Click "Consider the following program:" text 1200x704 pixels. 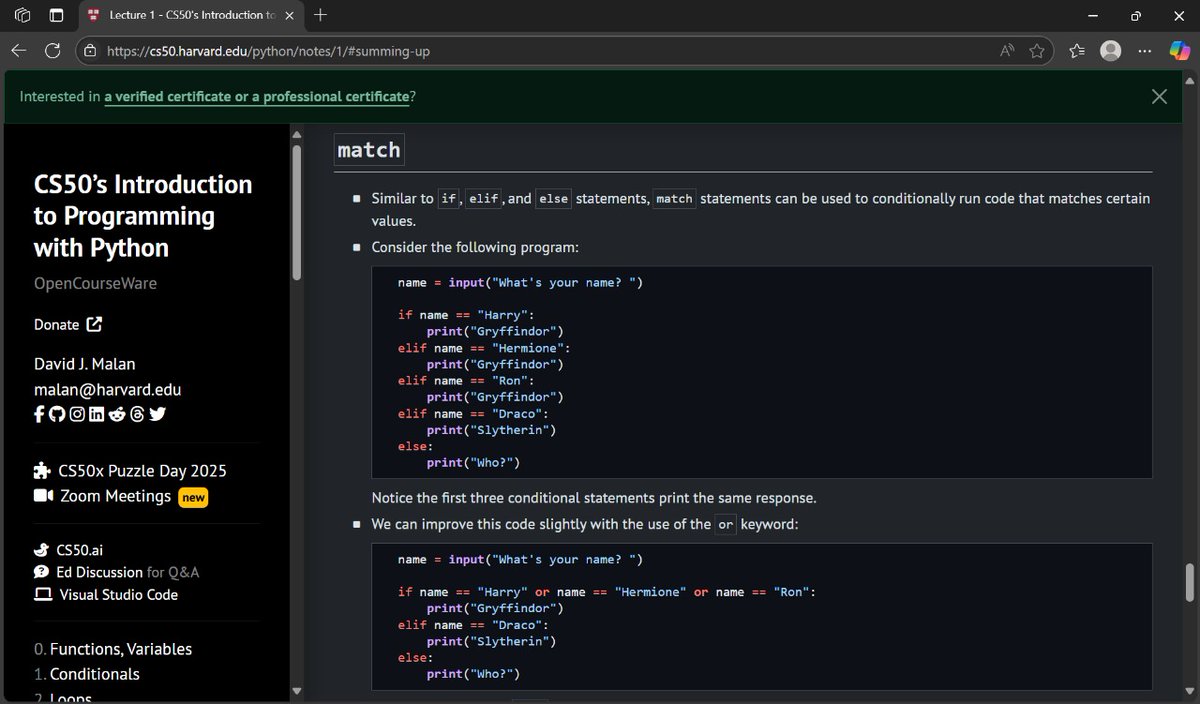click(x=475, y=247)
